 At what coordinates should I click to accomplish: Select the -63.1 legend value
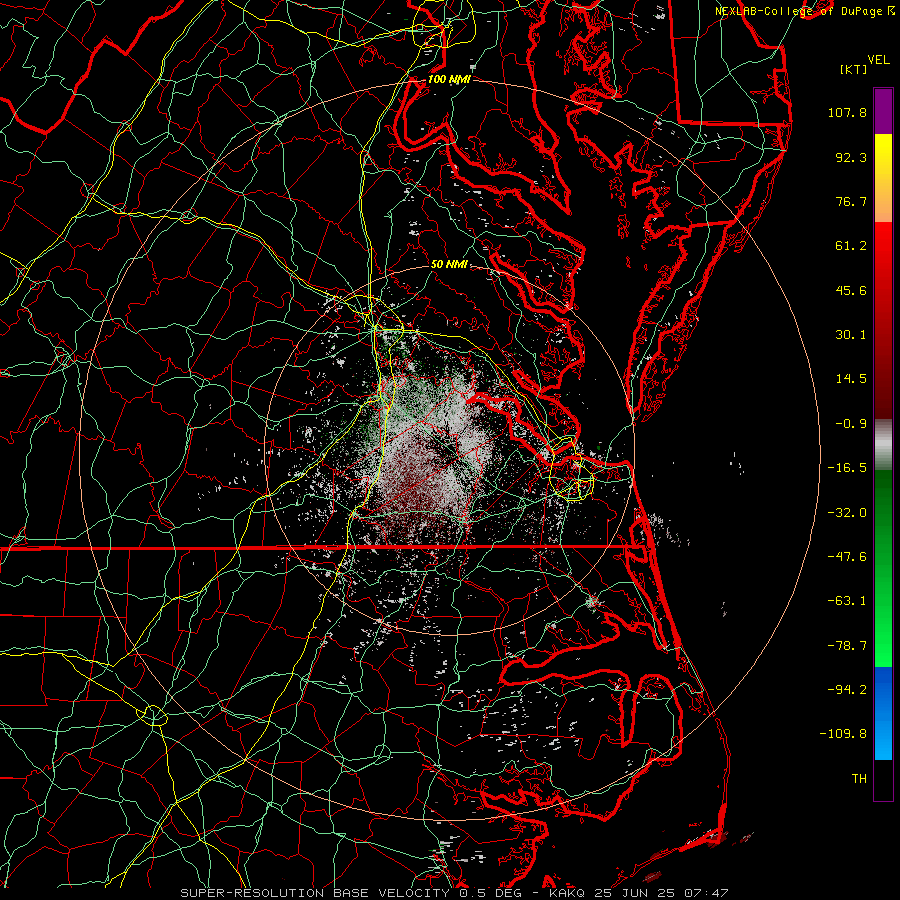click(847, 601)
